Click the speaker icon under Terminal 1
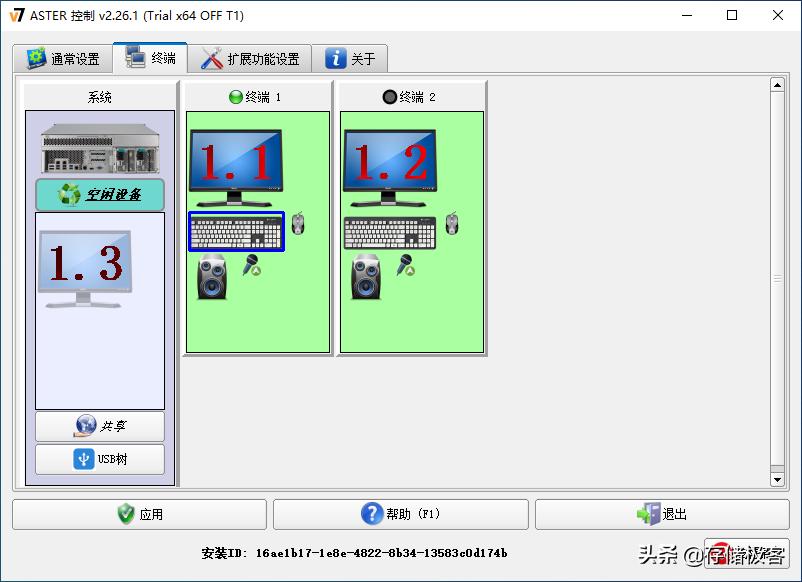The image size is (802, 582). tap(213, 280)
